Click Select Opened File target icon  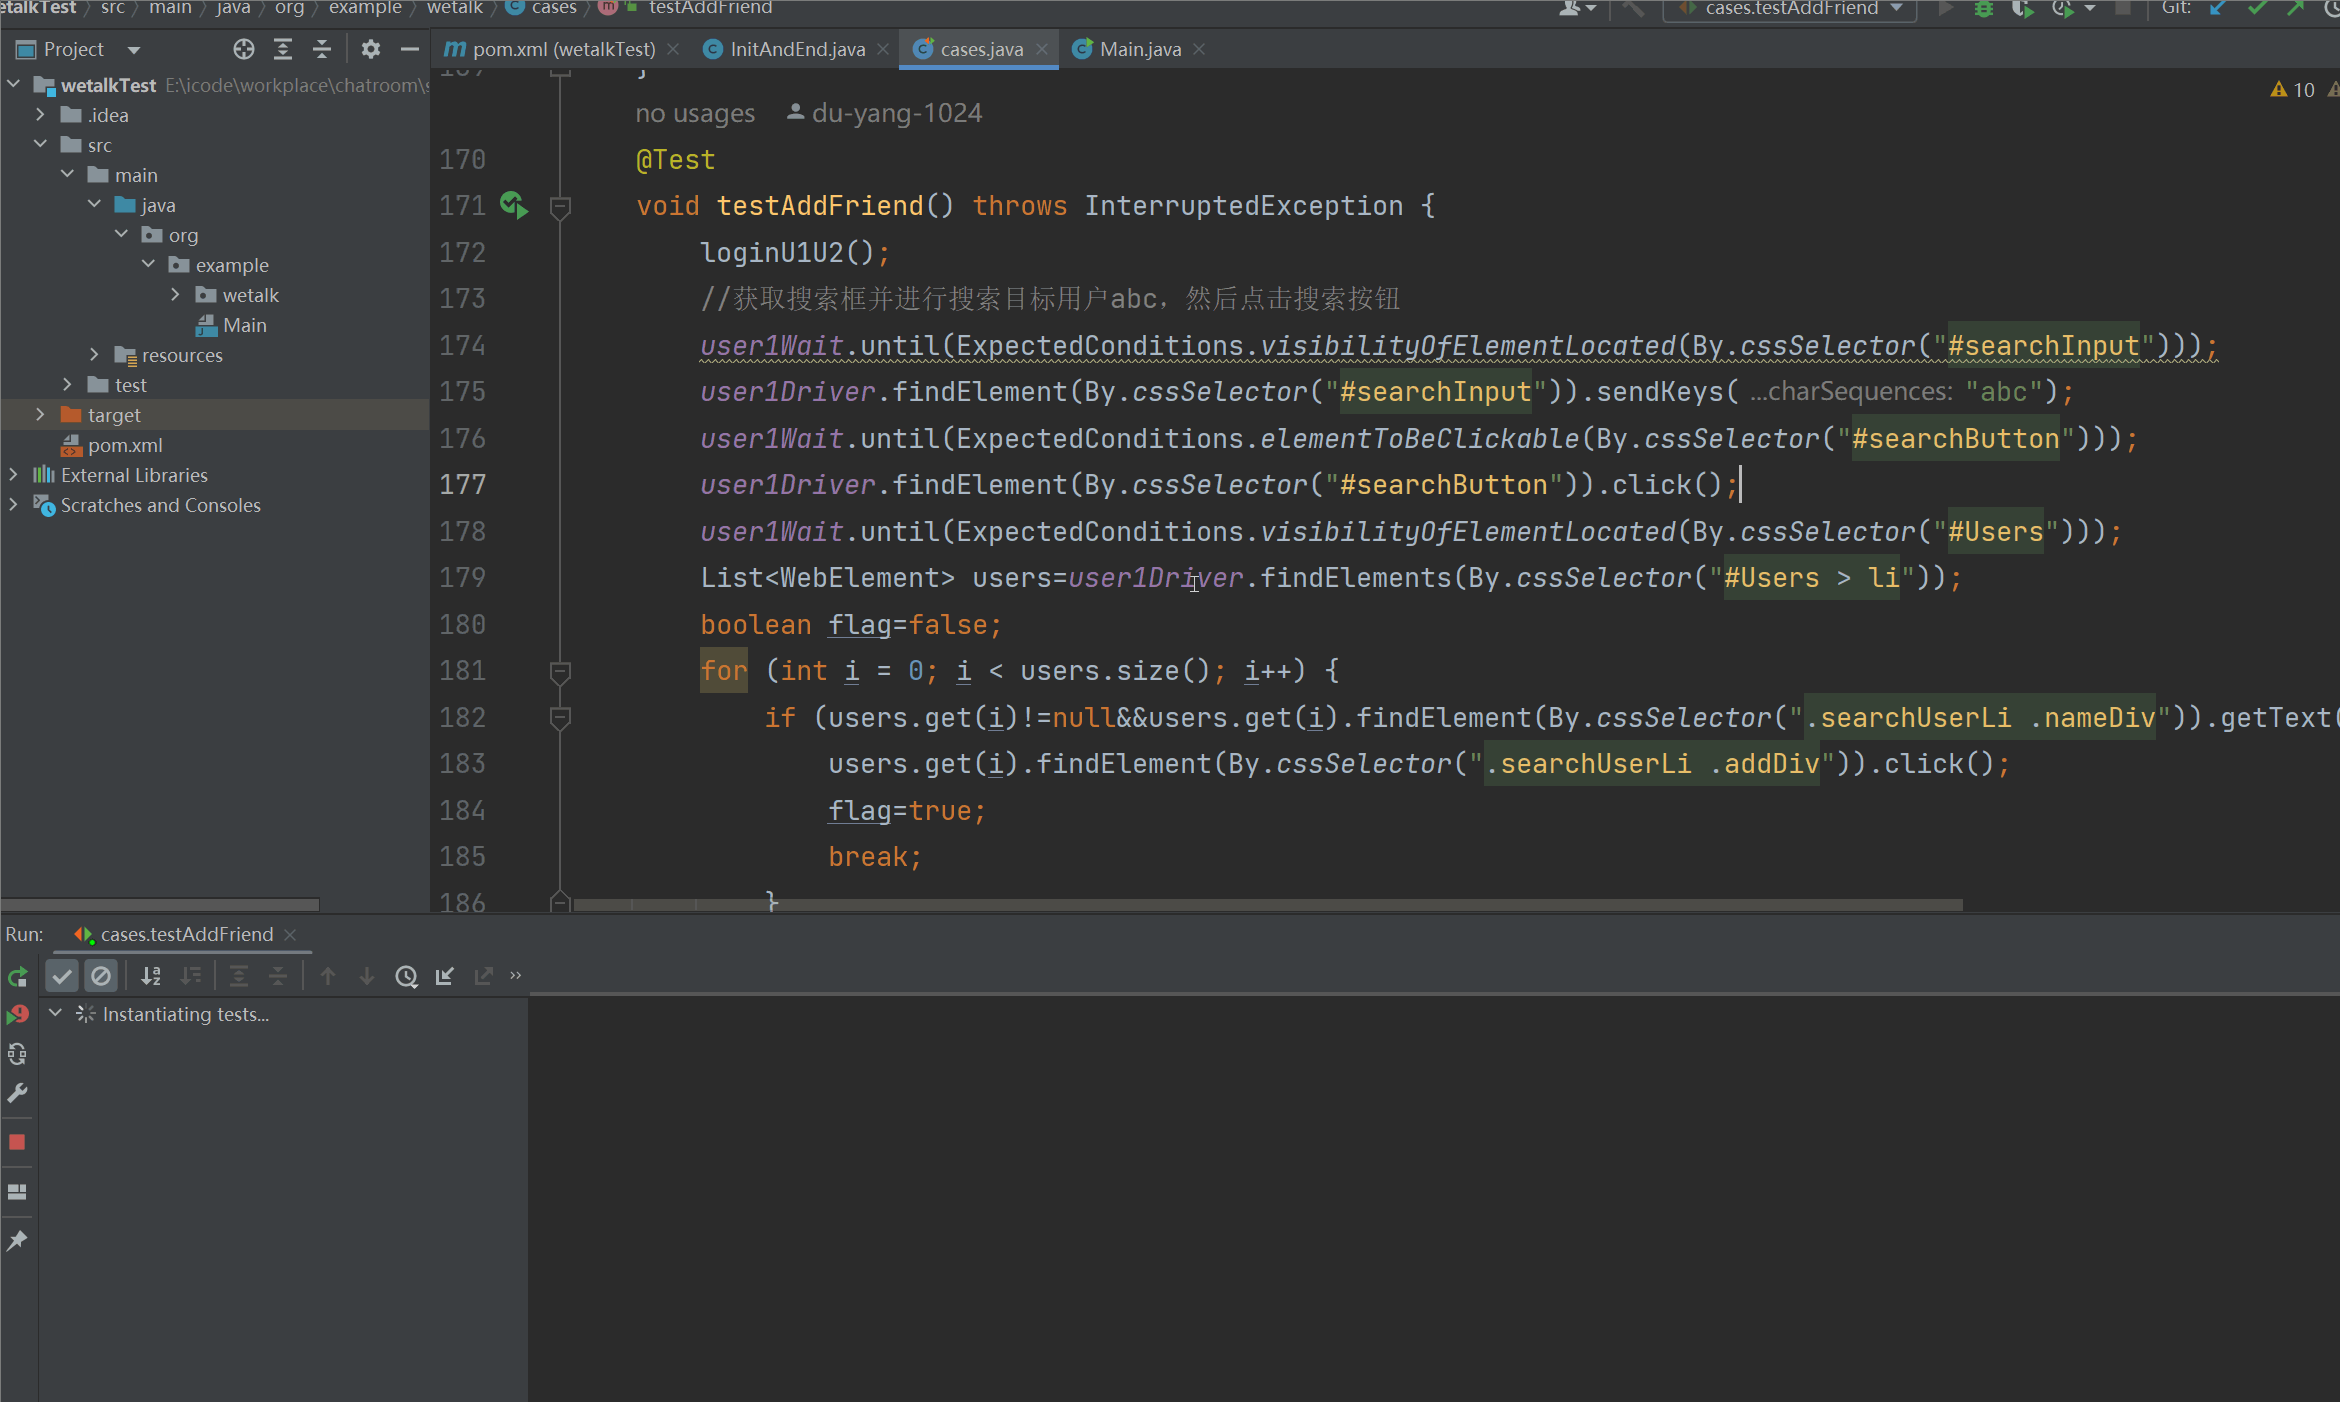(x=244, y=49)
